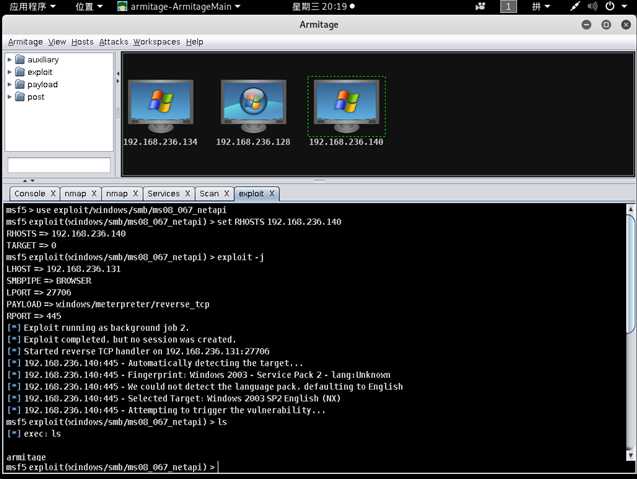
Task: Open the 位置 places menu
Action: 89,7
